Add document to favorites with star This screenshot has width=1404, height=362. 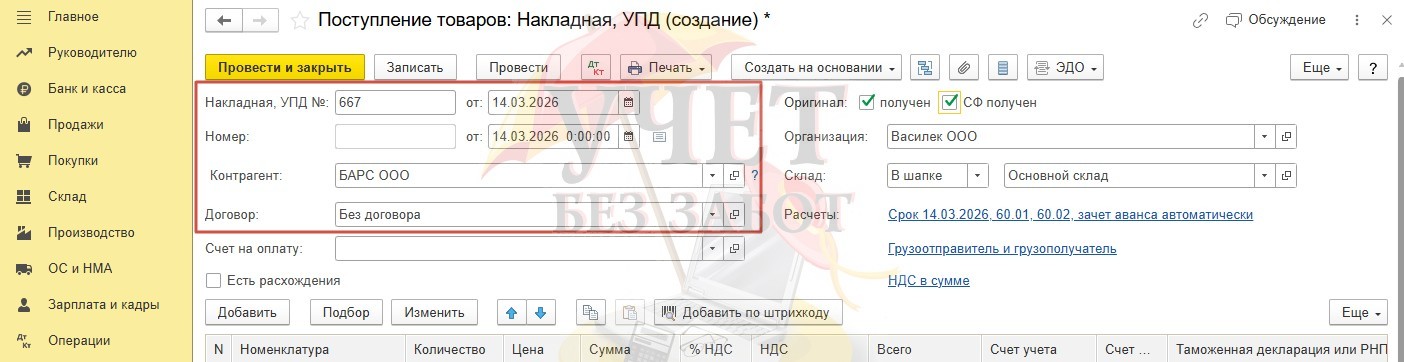click(x=299, y=20)
